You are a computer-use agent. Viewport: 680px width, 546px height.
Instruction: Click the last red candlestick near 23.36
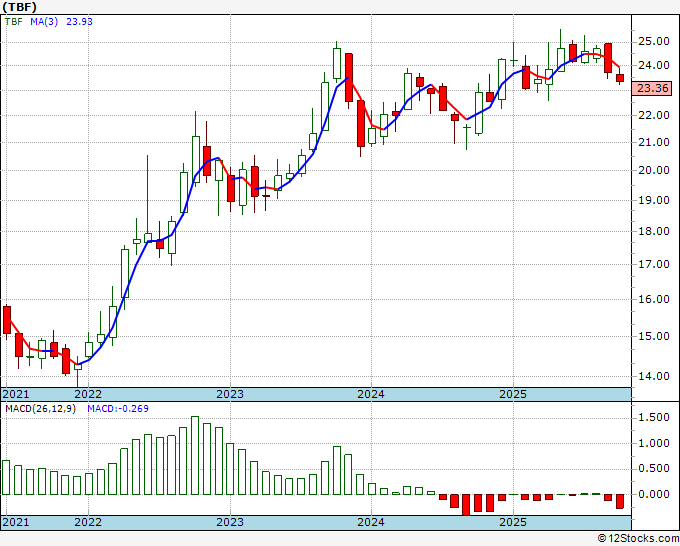click(620, 78)
